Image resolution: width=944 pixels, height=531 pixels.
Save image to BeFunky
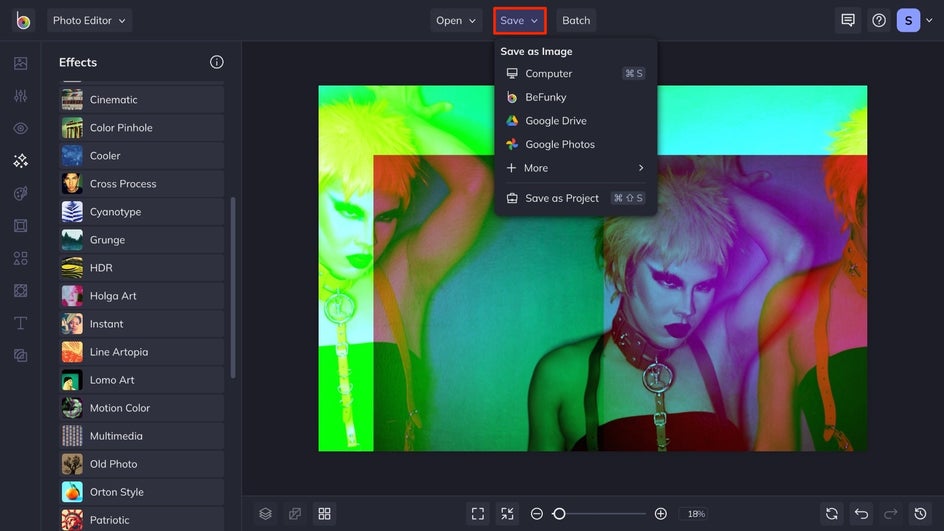click(x=576, y=97)
